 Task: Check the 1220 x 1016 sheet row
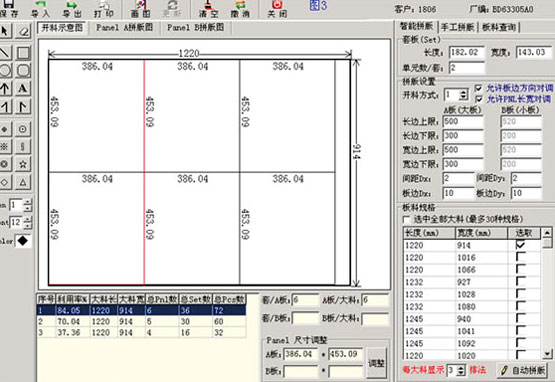coord(521,256)
